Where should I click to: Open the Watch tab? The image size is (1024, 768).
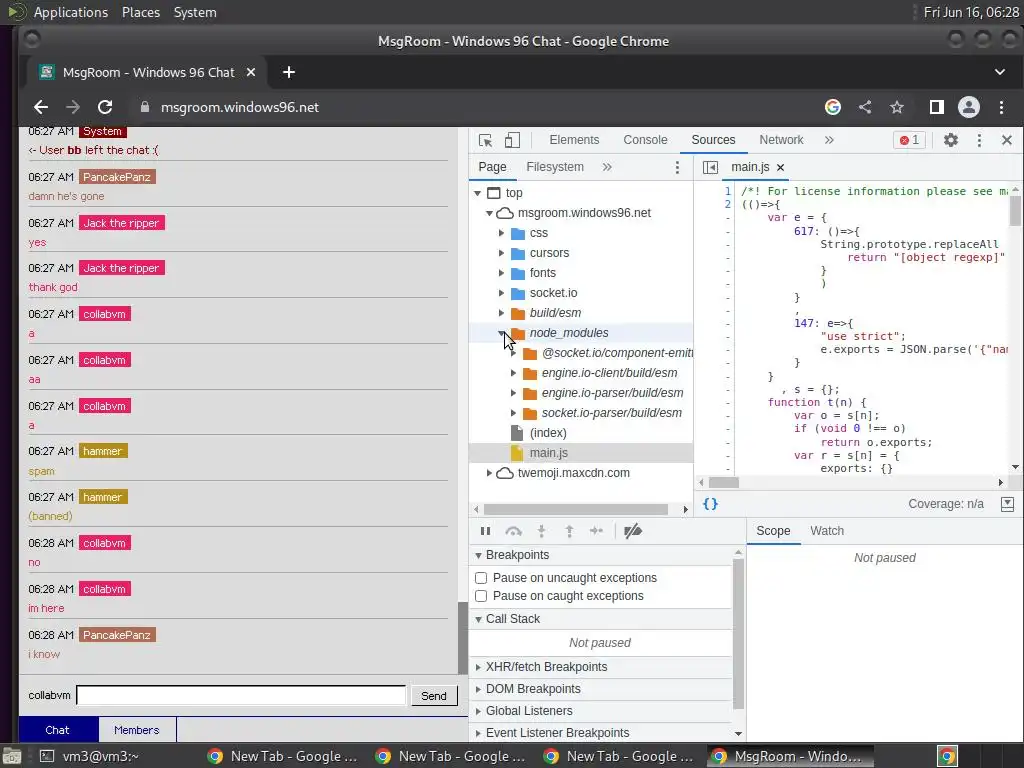click(x=827, y=531)
